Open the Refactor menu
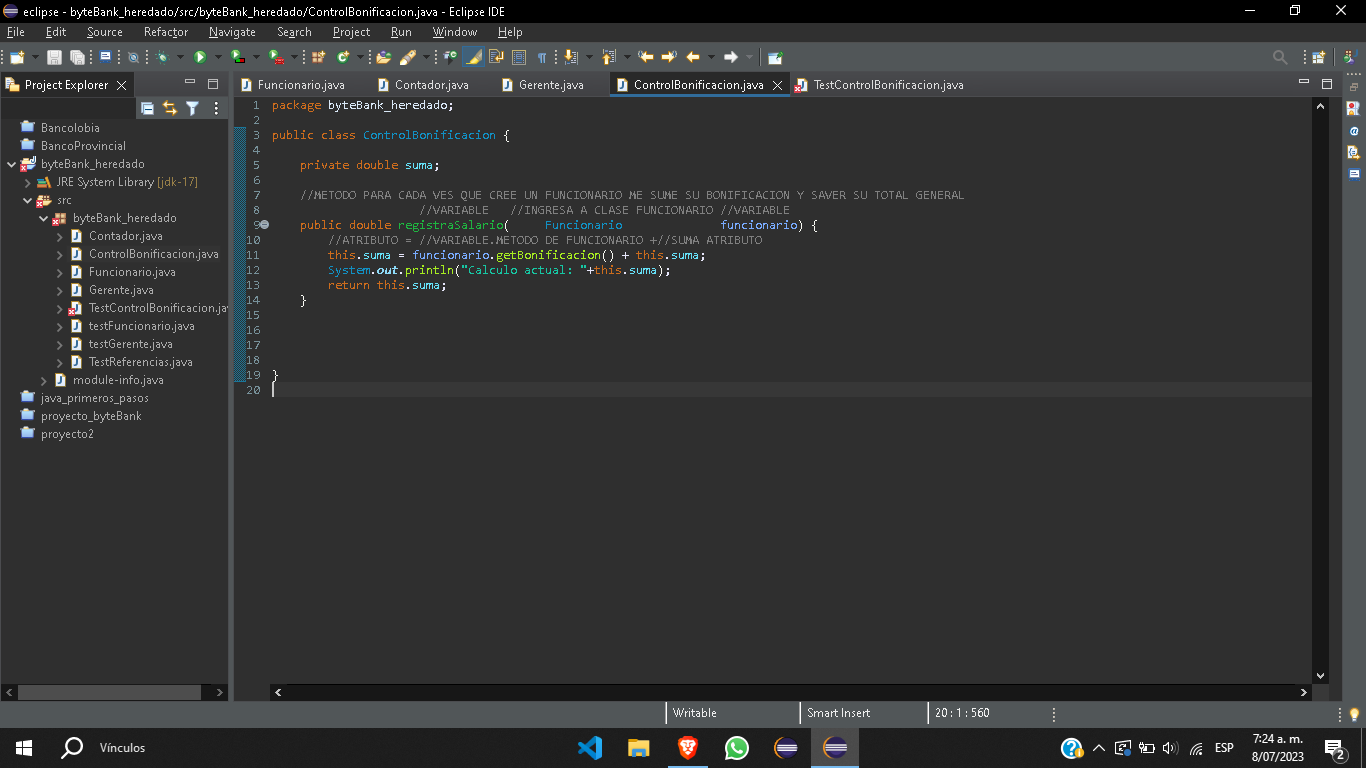 166,32
